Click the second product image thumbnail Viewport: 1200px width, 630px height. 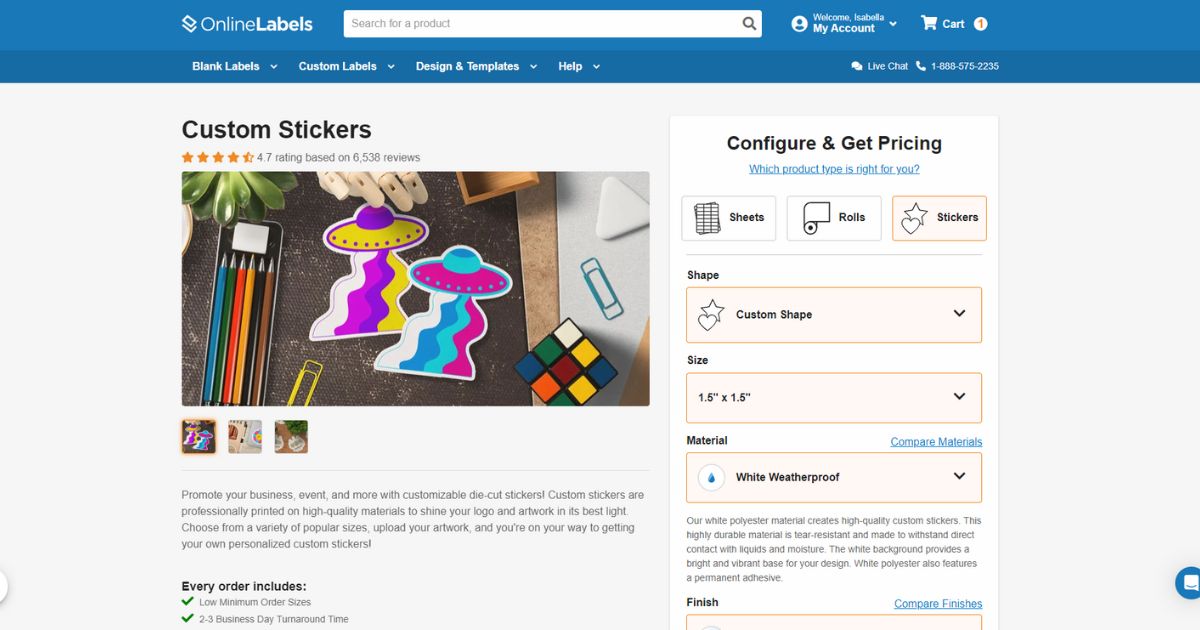tap(245, 437)
